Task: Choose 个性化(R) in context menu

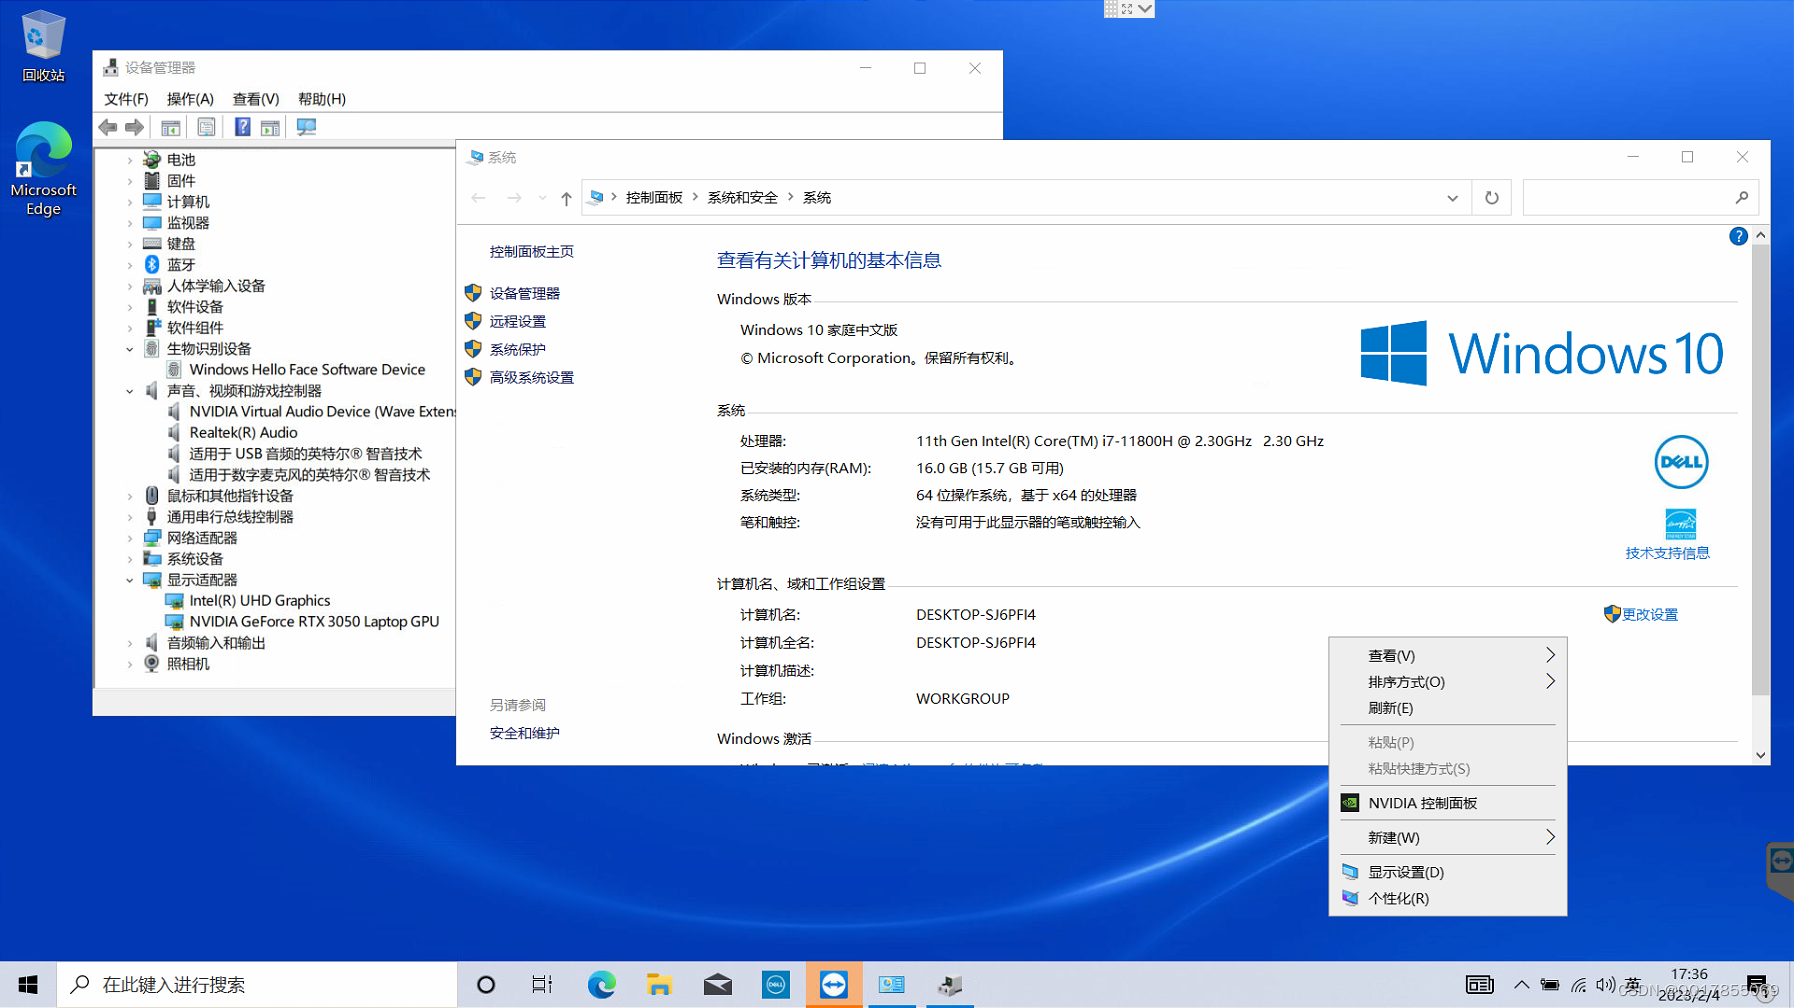Action: coord(1447,898)
